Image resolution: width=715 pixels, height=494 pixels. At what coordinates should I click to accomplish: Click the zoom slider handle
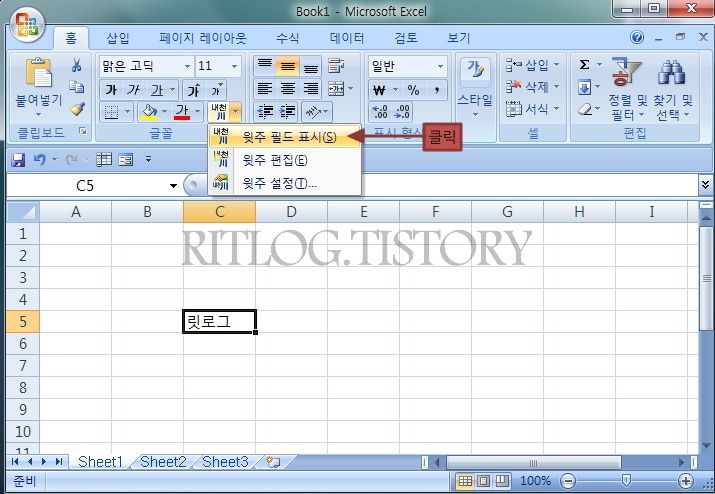click(627, 480)
